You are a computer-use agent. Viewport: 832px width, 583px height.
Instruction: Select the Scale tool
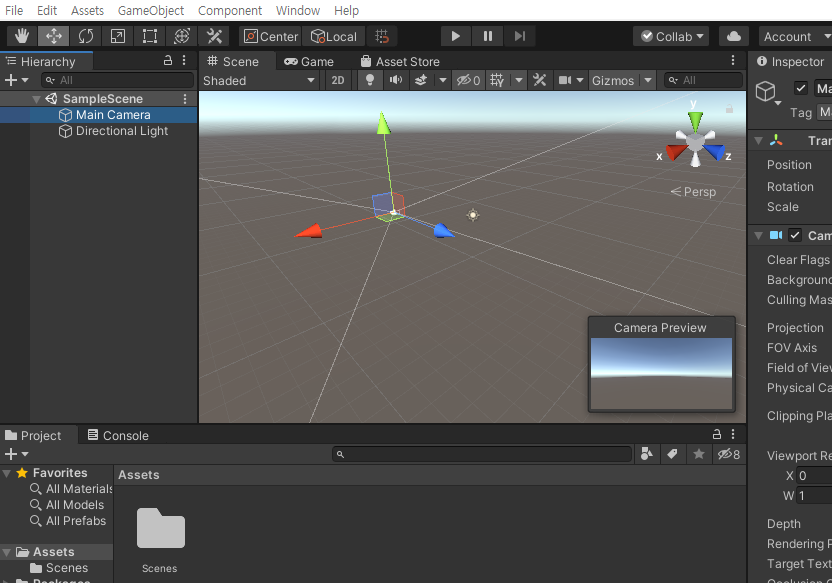pos(117,37)
